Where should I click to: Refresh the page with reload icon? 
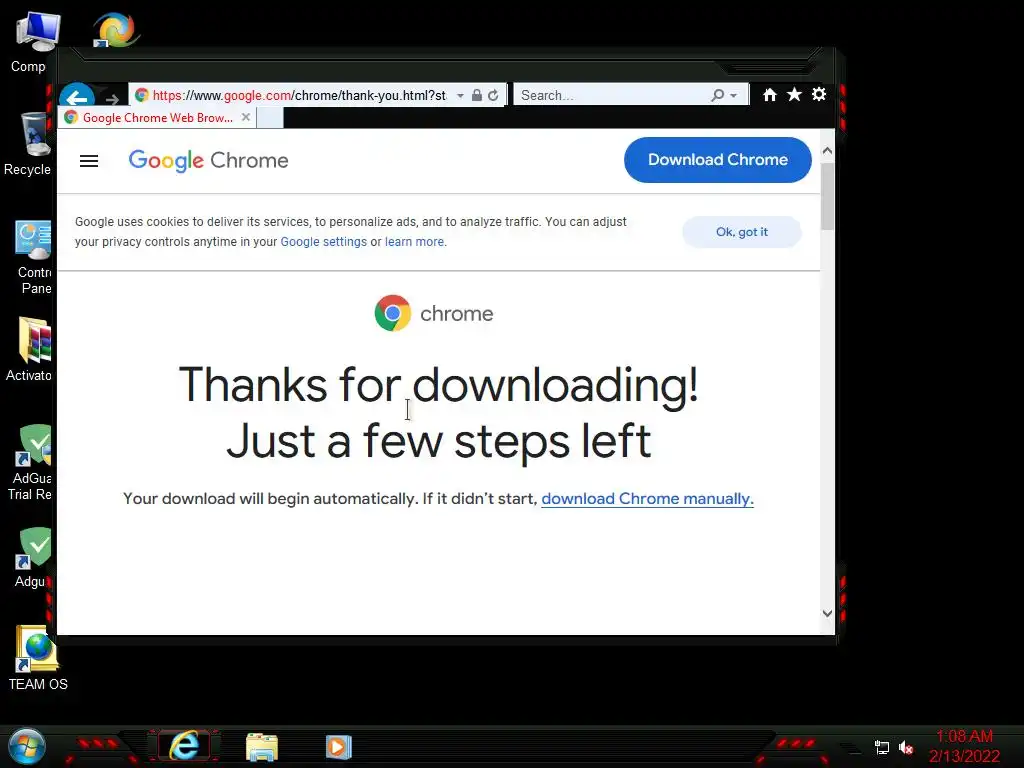[493, 95]
